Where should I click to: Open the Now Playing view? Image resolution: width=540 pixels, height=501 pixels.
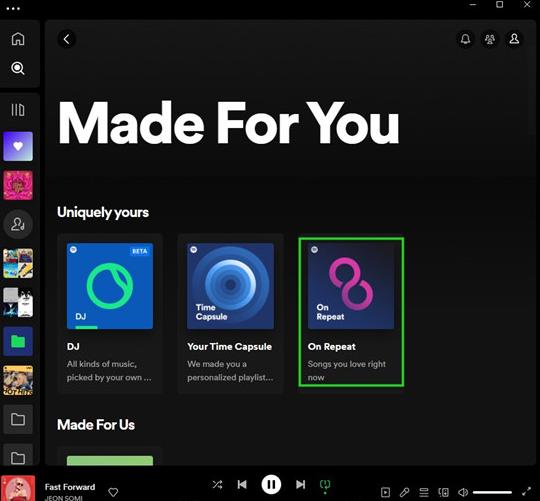coord(385,492)
